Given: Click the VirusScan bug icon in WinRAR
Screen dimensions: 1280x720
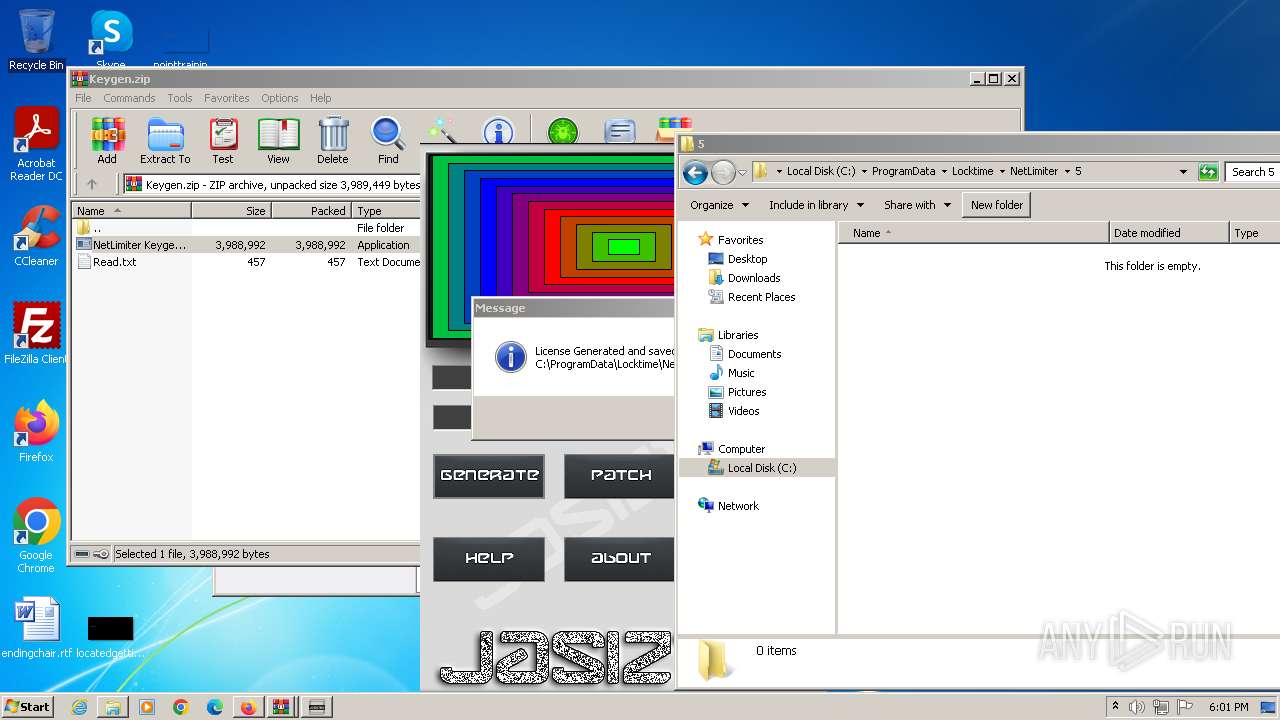Looking at the screenshot, I should pyautogui.click(x=563, y=131).
